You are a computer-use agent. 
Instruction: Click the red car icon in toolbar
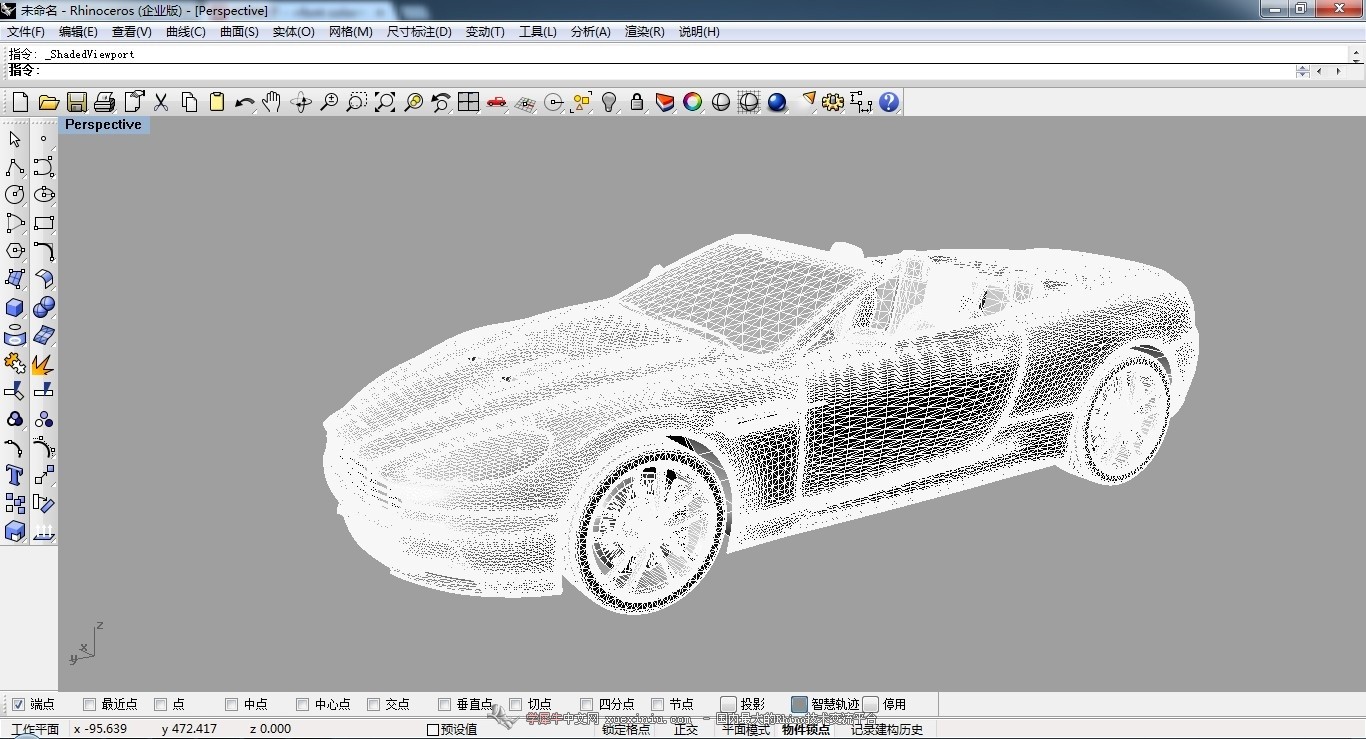(496, 102)
